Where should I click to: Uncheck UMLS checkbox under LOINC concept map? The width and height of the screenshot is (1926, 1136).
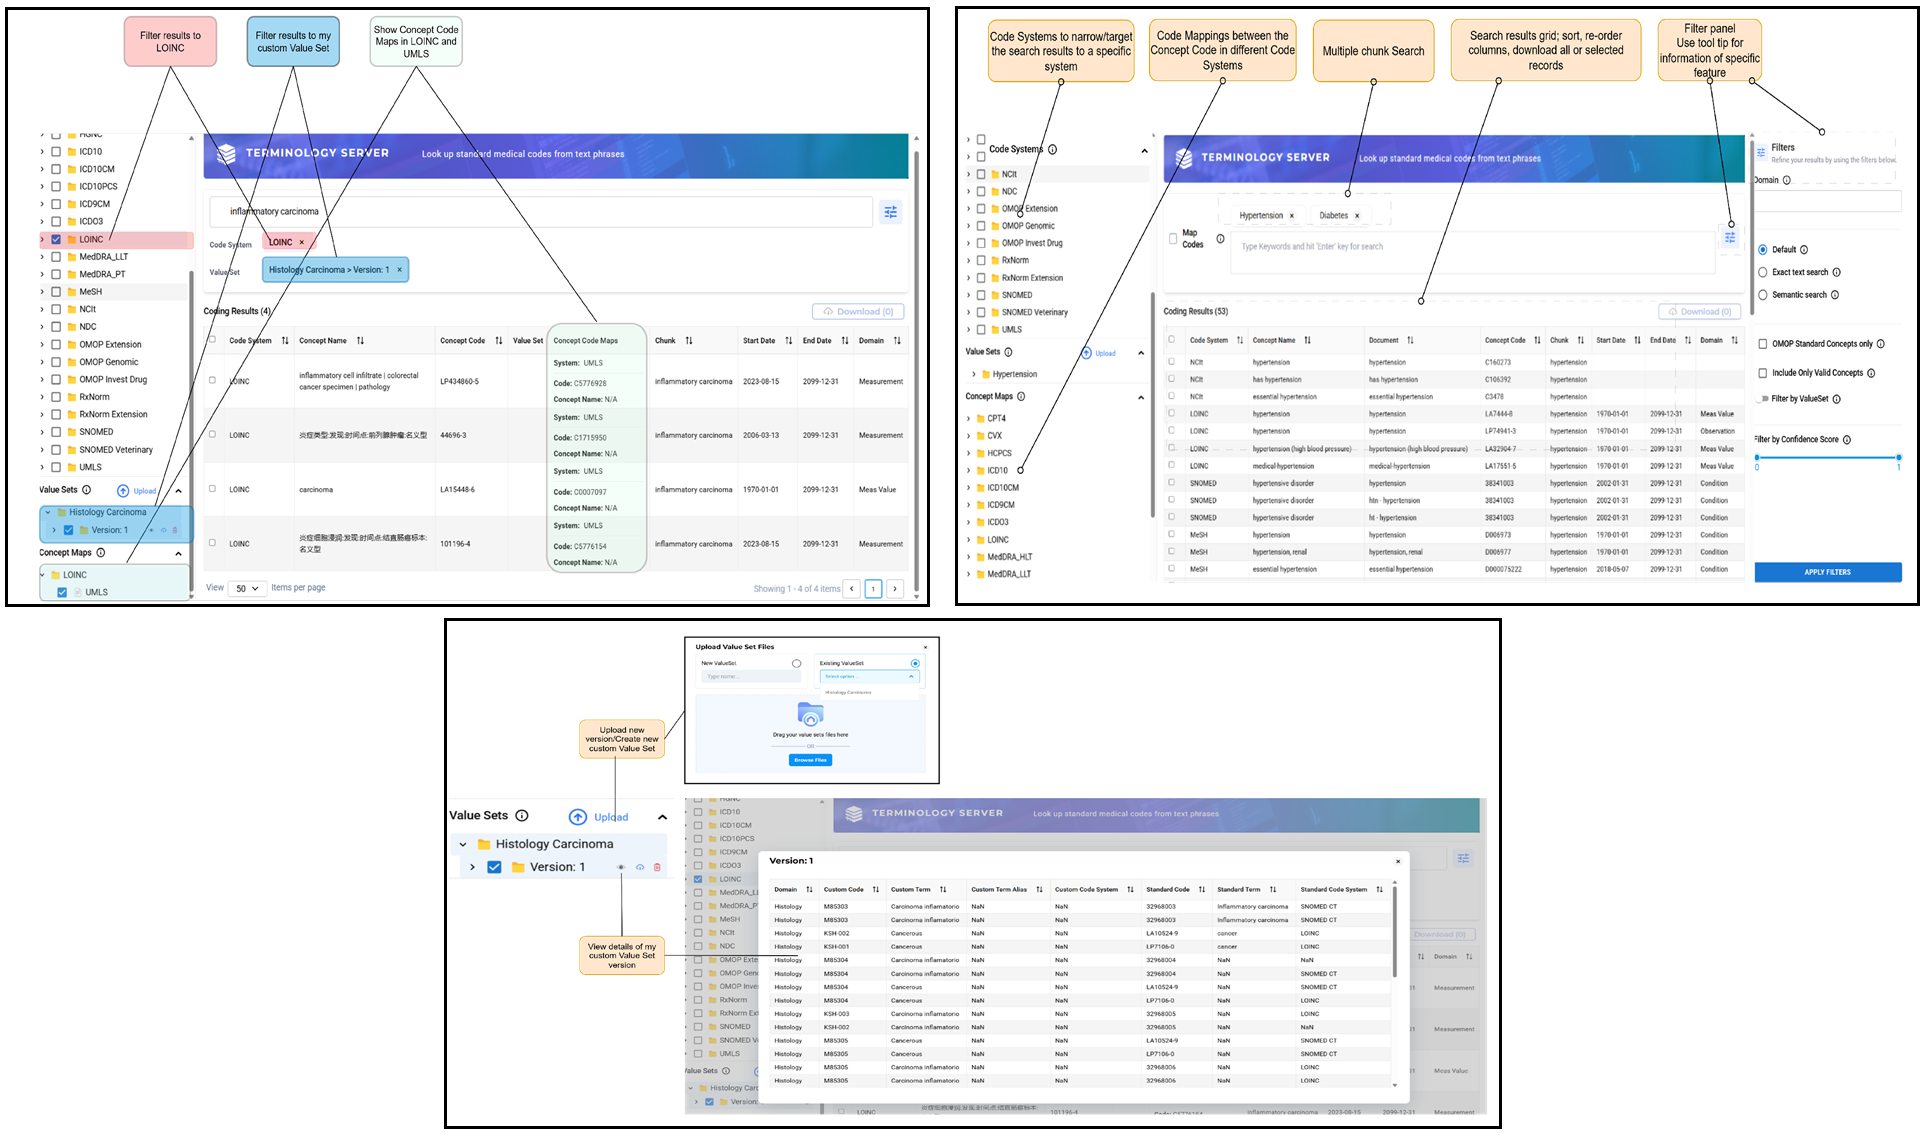pyautogui.click(x=62, y=592)
